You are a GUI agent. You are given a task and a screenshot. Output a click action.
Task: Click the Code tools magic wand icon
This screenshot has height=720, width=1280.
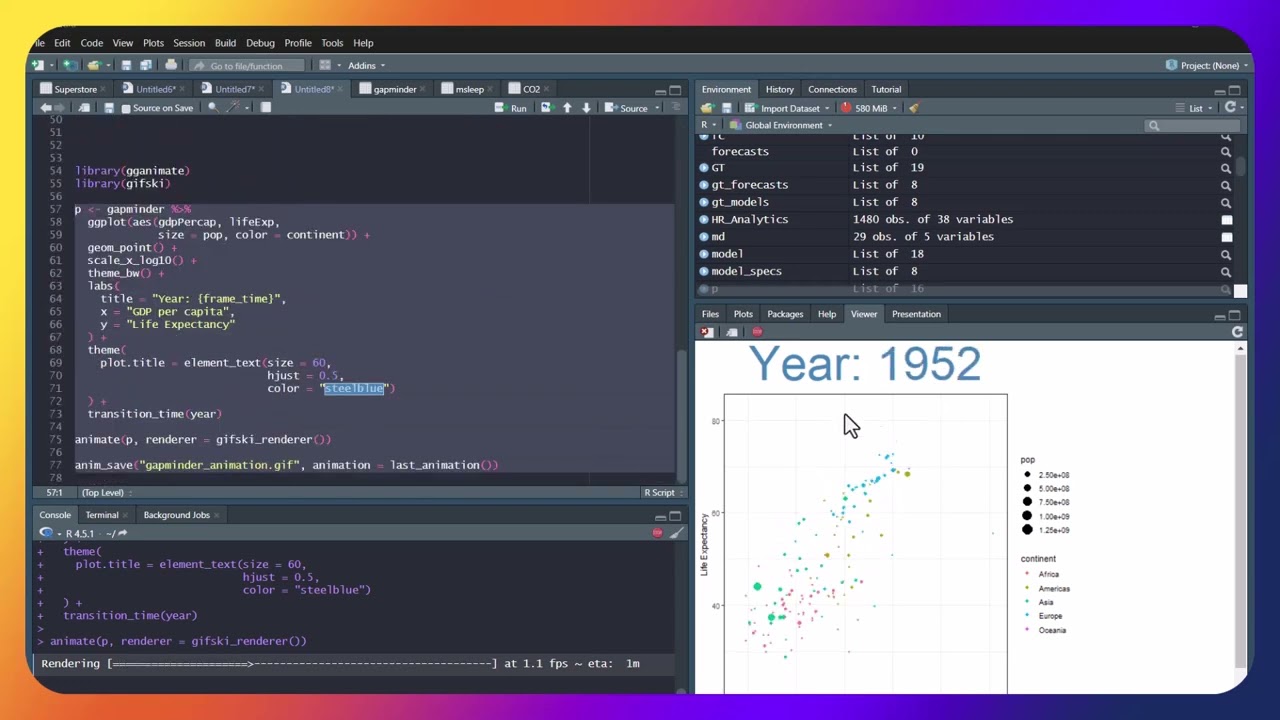(x=233, y=108)
